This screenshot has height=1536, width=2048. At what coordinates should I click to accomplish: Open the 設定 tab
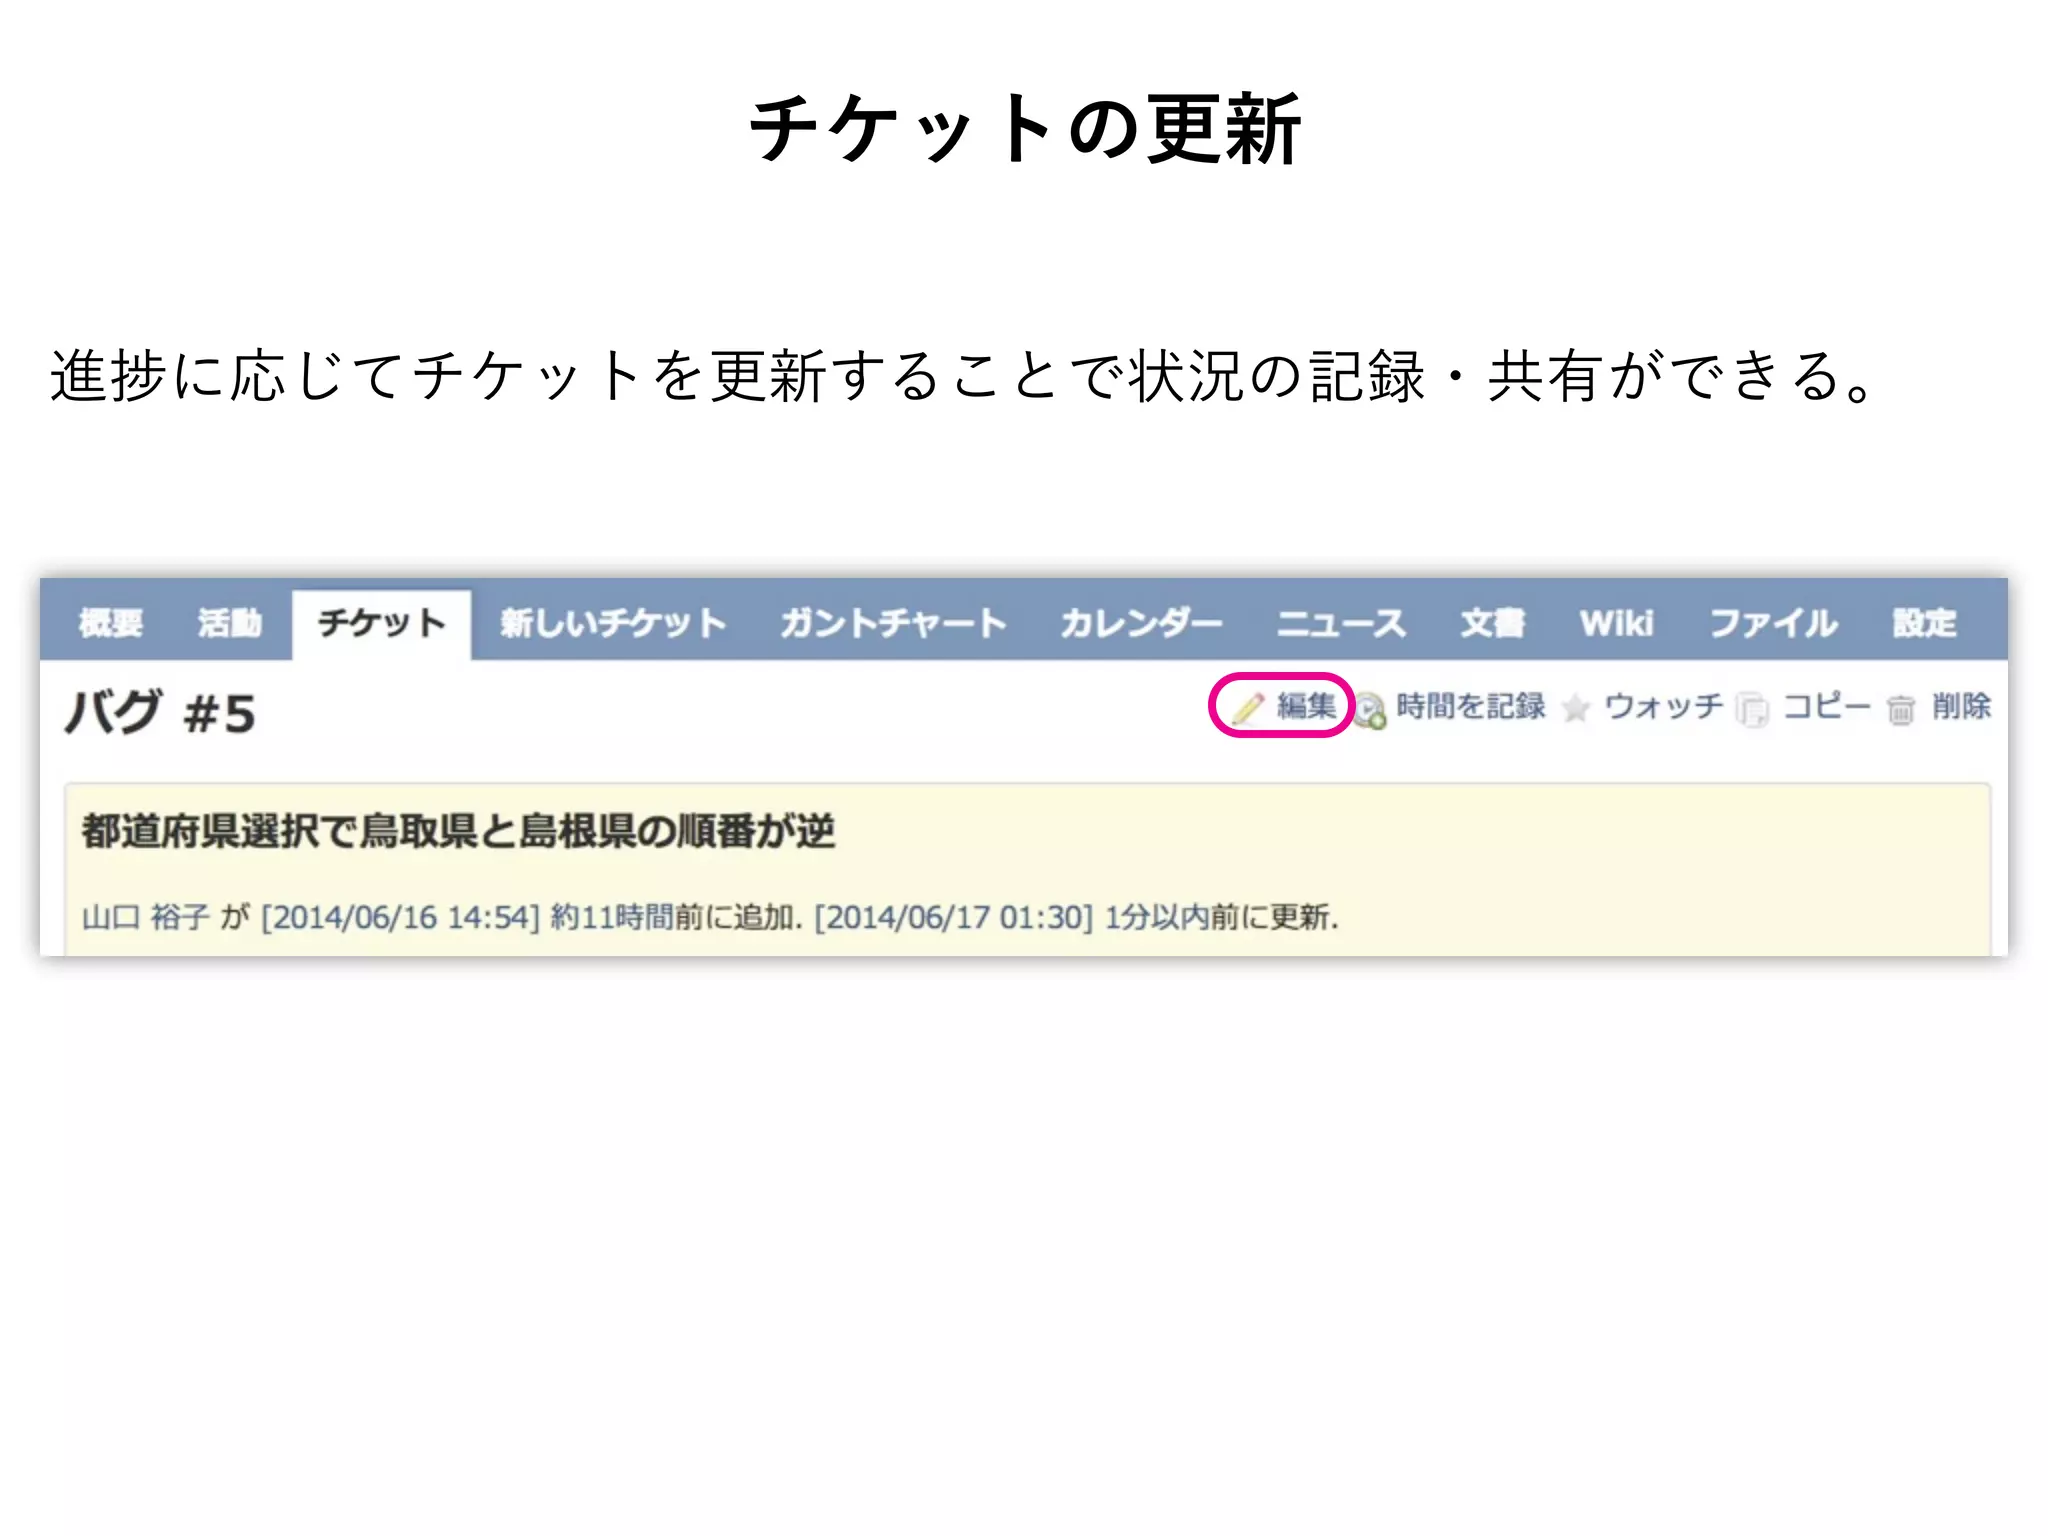(1924, 624)
